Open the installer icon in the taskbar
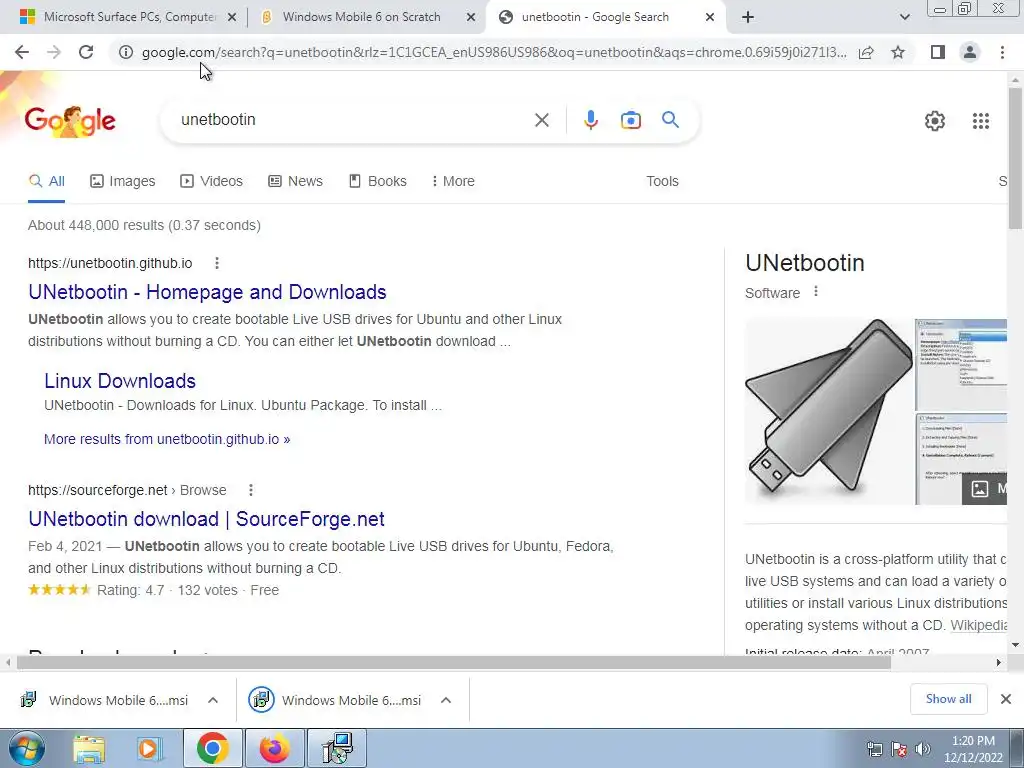 337,748
